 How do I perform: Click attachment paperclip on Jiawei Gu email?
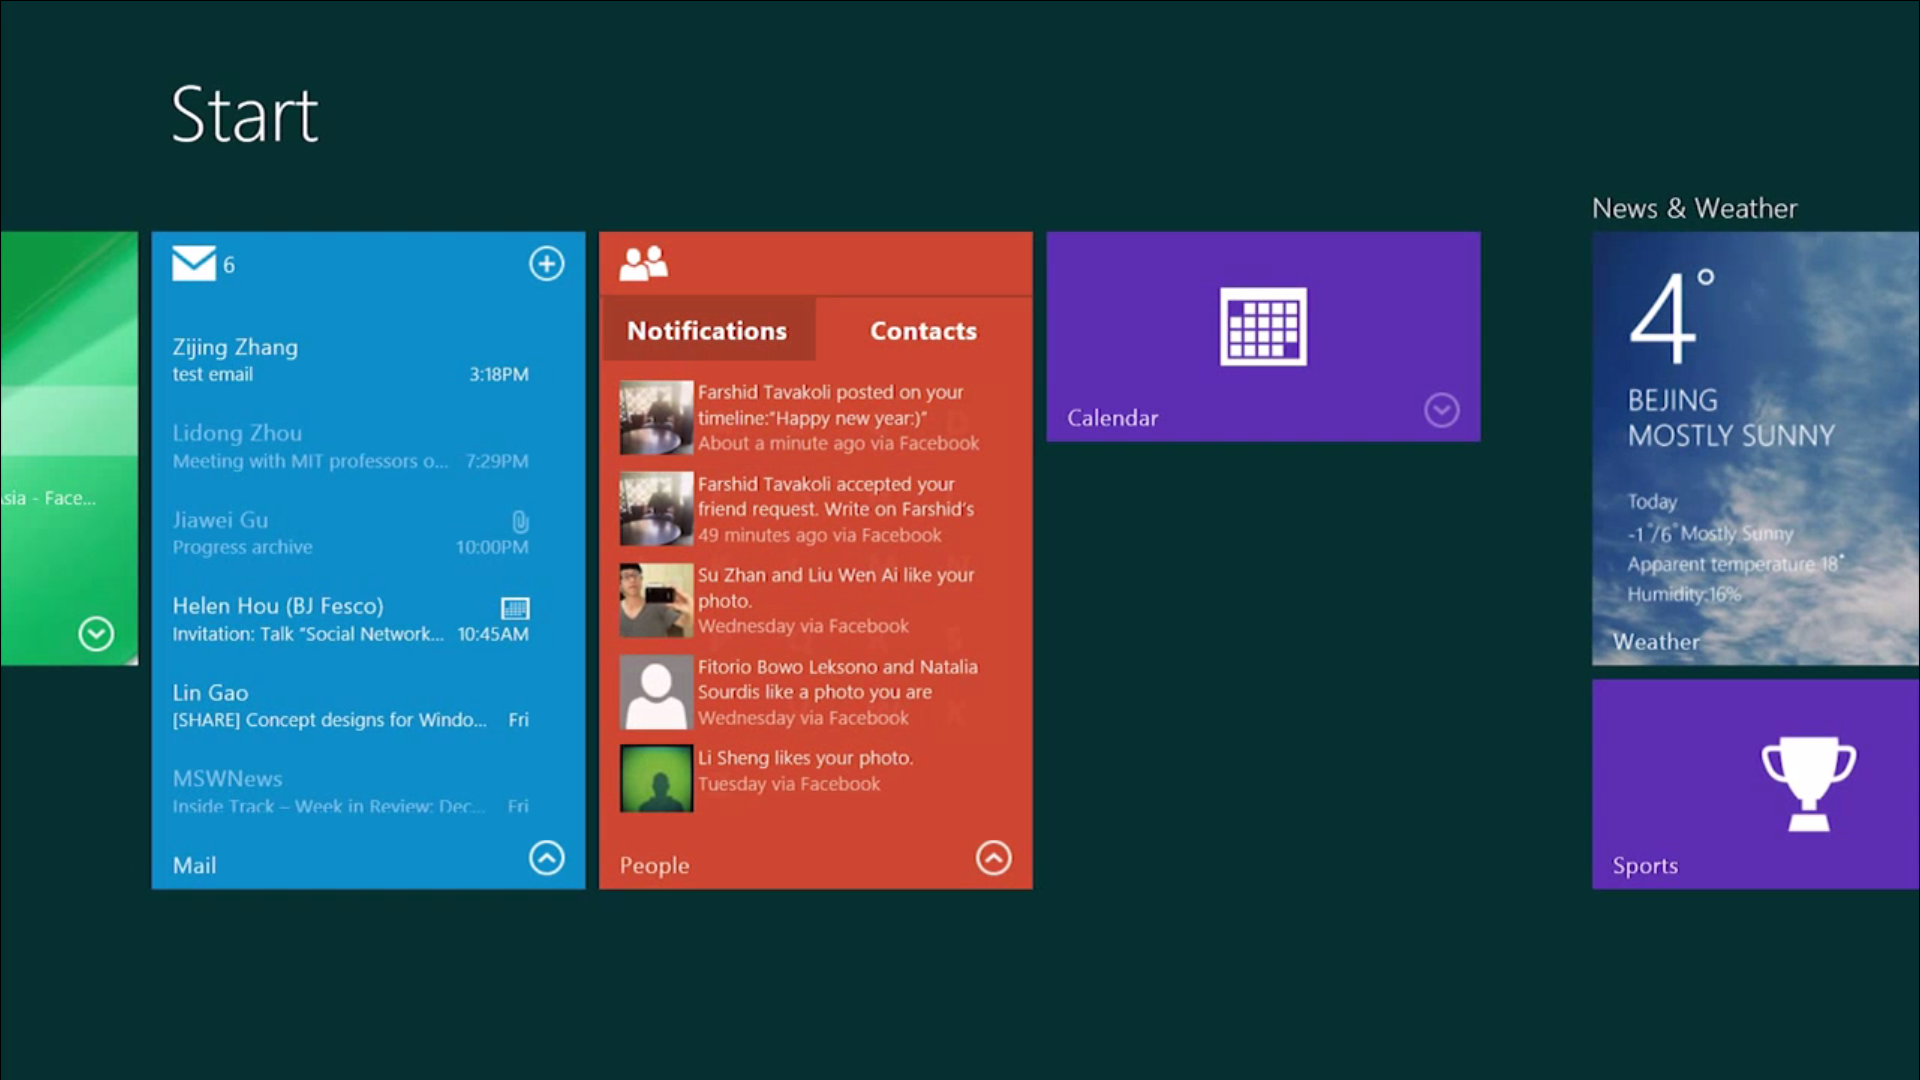pyautogui.click(x=520, y=522)
